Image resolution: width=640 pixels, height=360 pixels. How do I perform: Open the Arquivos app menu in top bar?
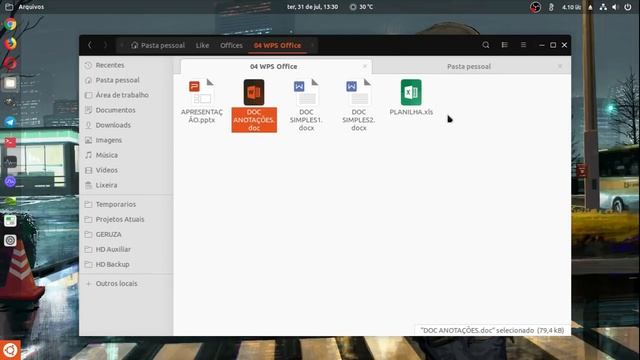point(25,7)
